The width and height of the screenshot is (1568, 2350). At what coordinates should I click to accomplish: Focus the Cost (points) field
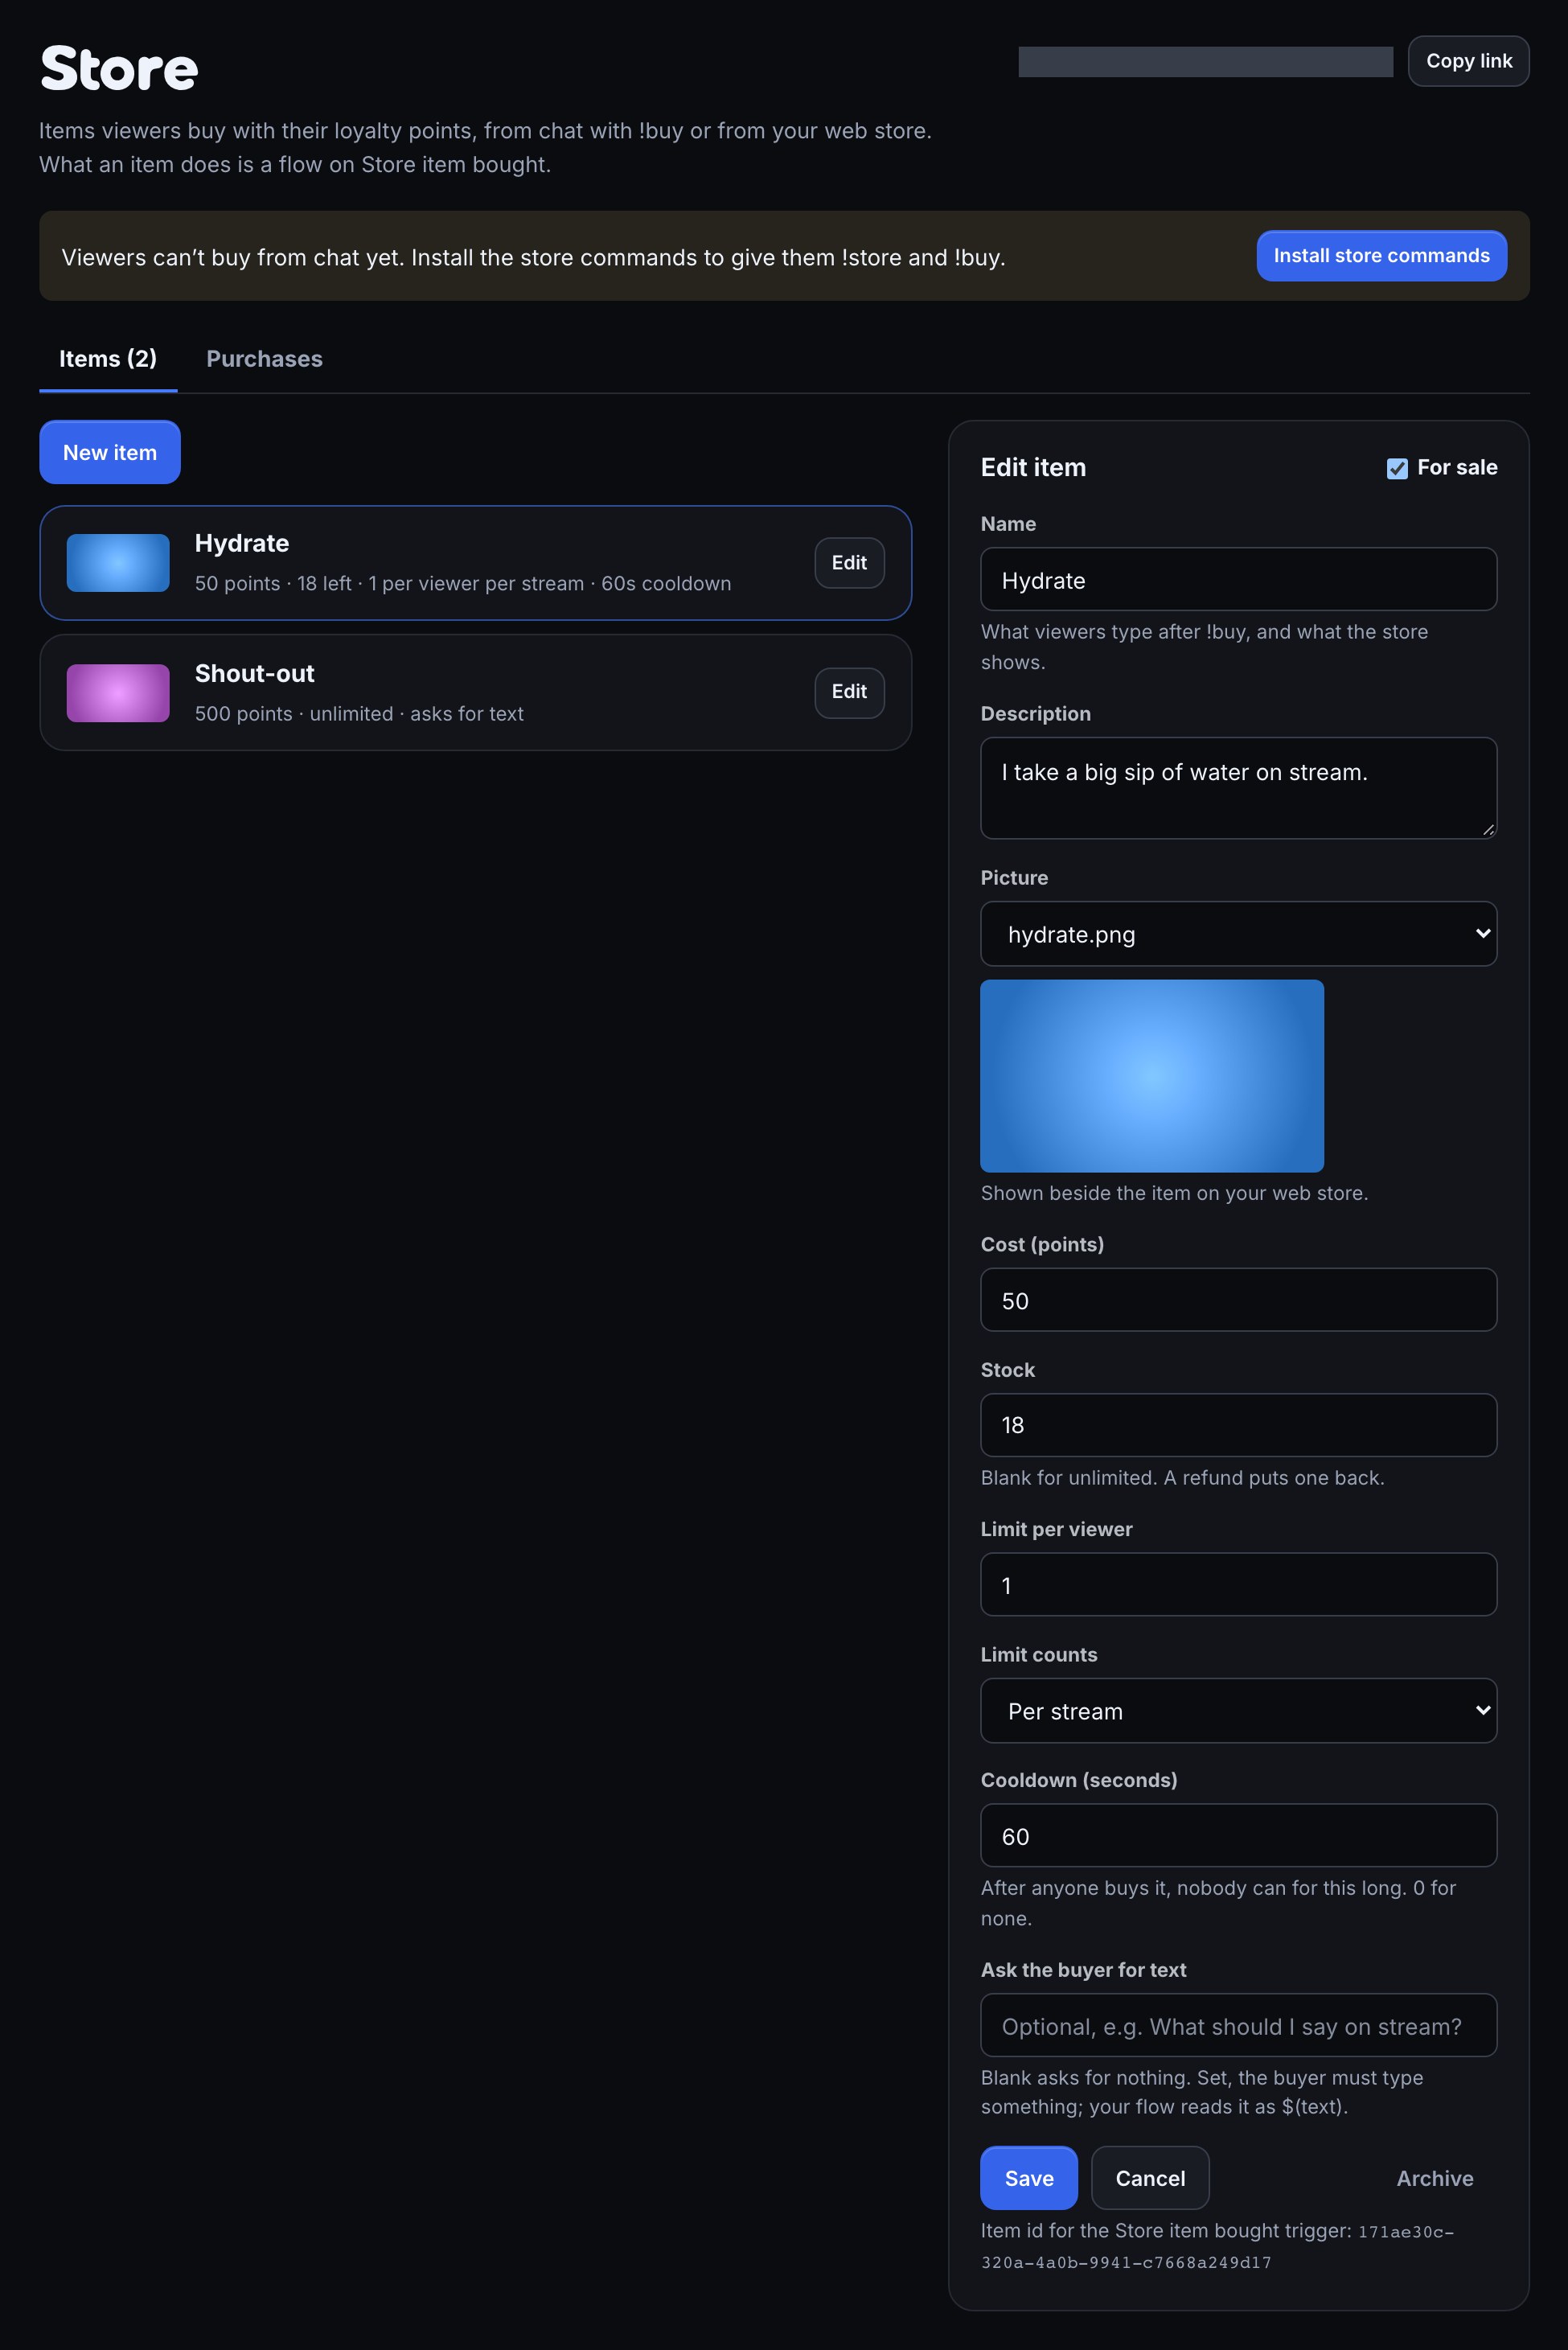coord(1238,1300)
